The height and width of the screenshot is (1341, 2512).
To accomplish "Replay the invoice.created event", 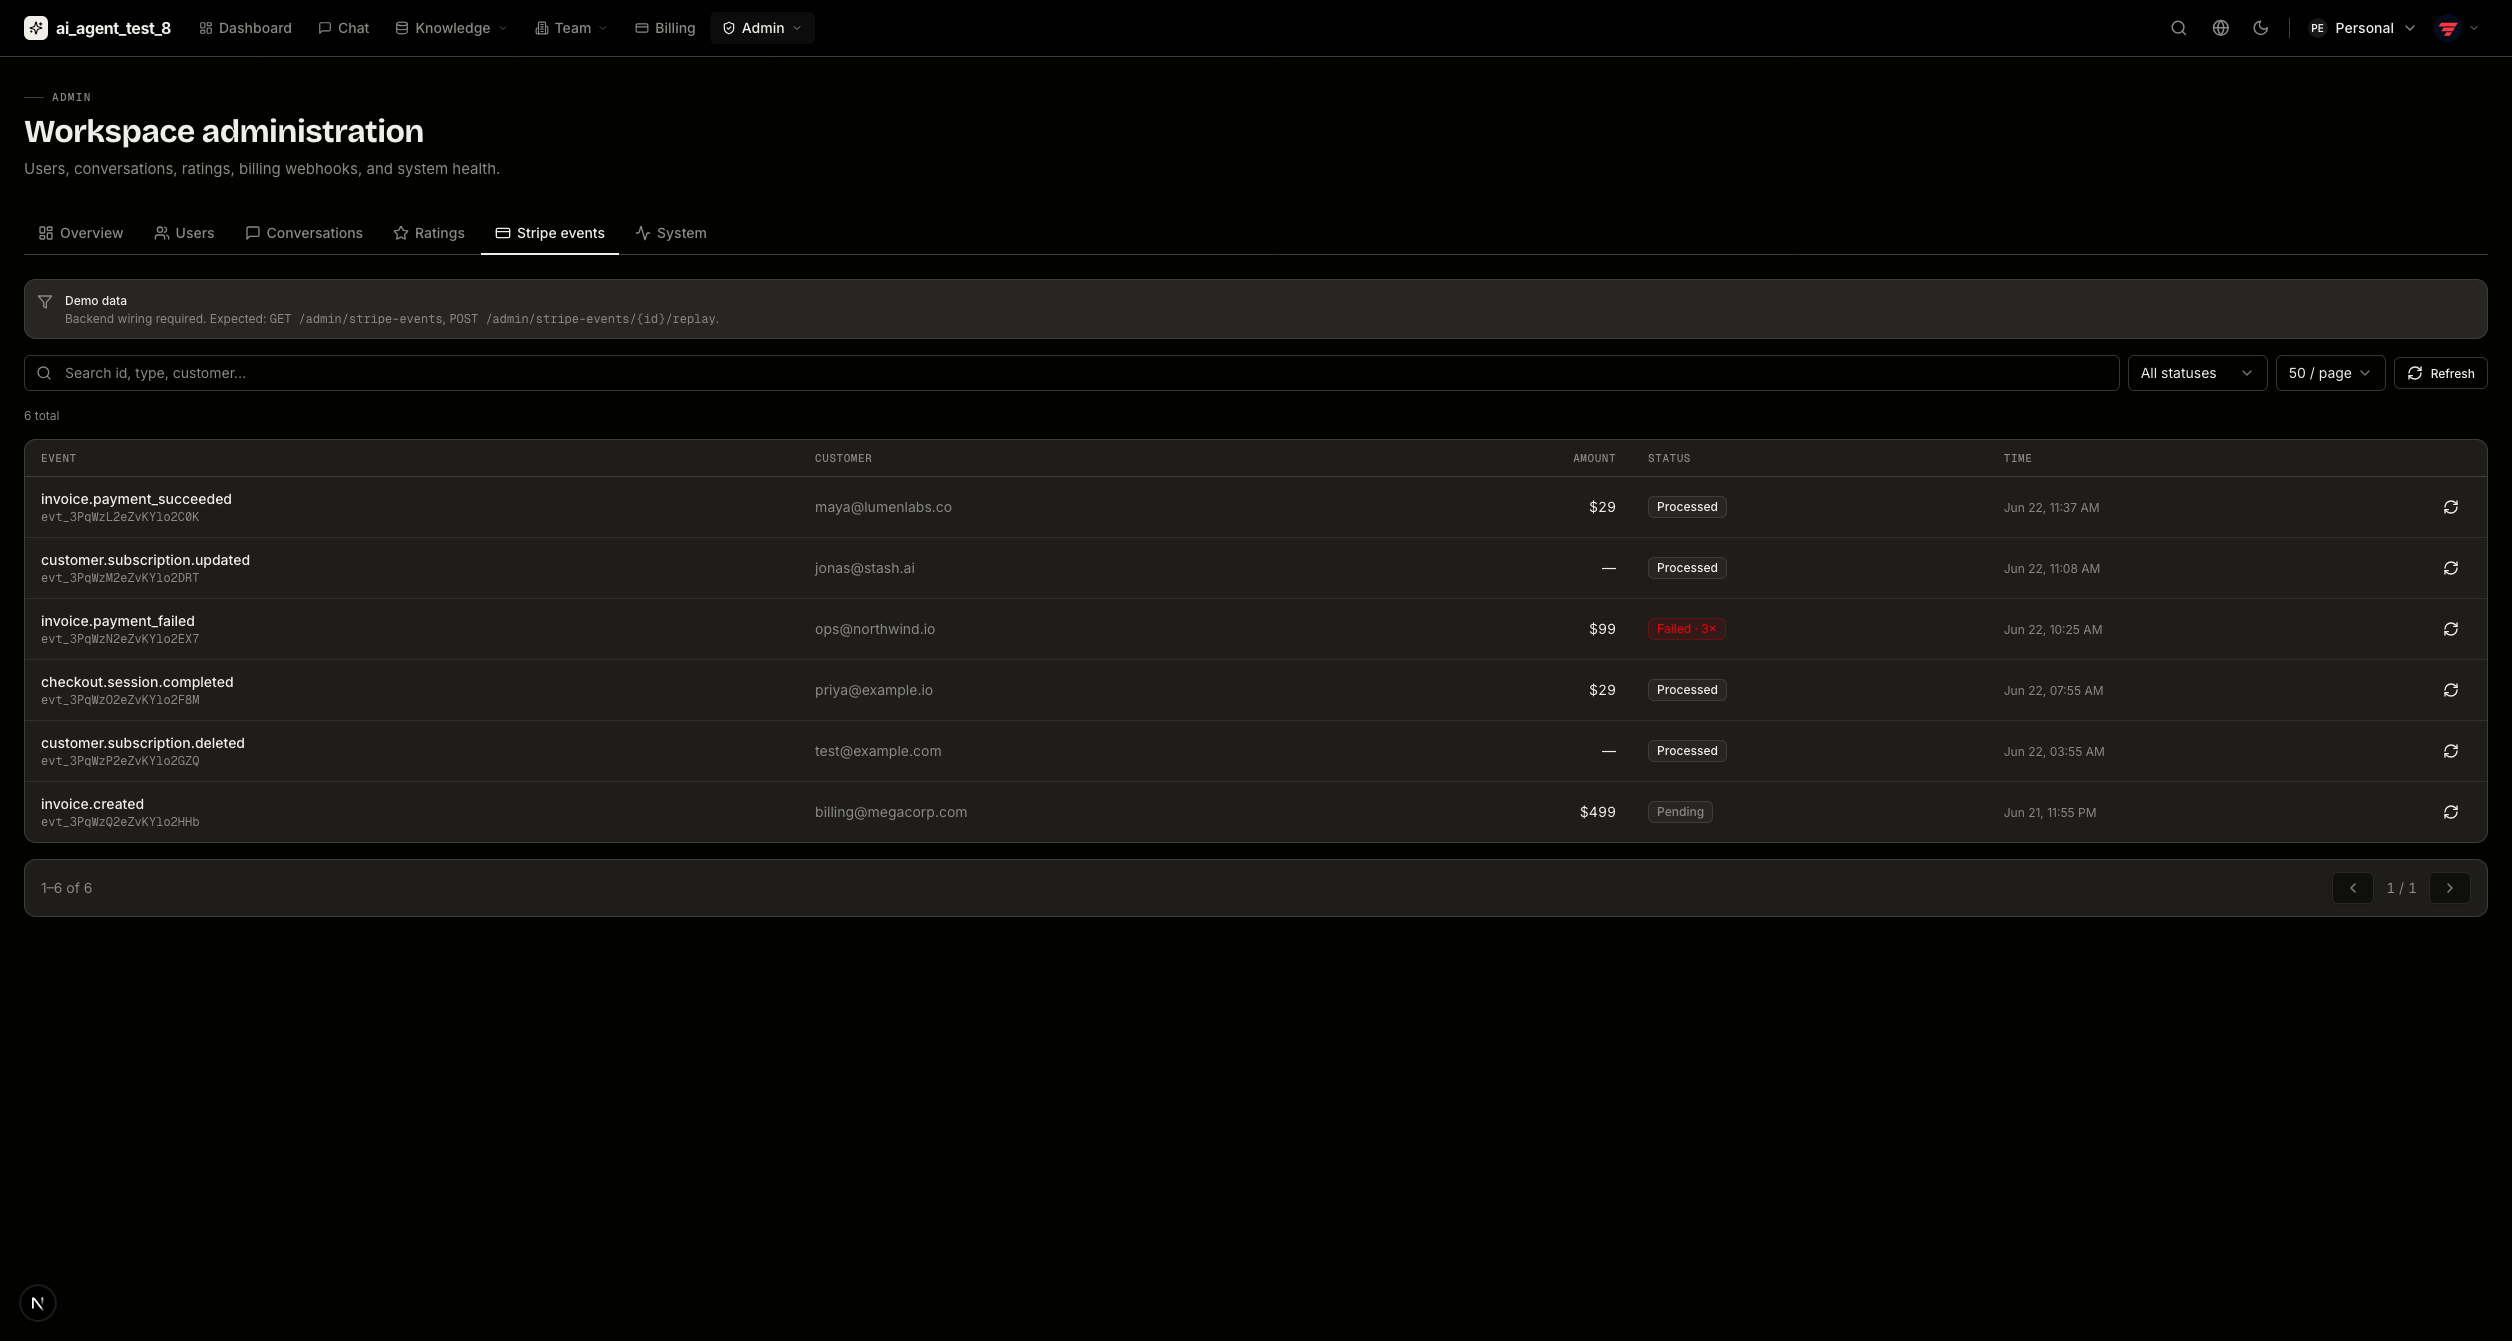I will [x=2450, y=812].
